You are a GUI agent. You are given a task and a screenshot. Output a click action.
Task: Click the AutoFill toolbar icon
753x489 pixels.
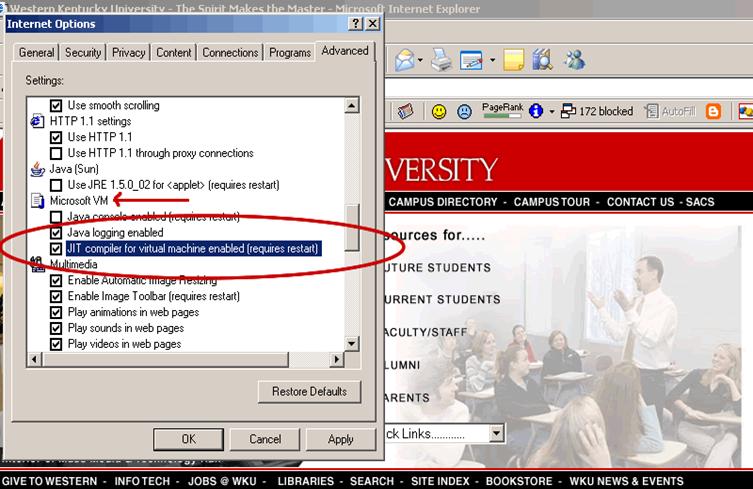tap(651, 111)
